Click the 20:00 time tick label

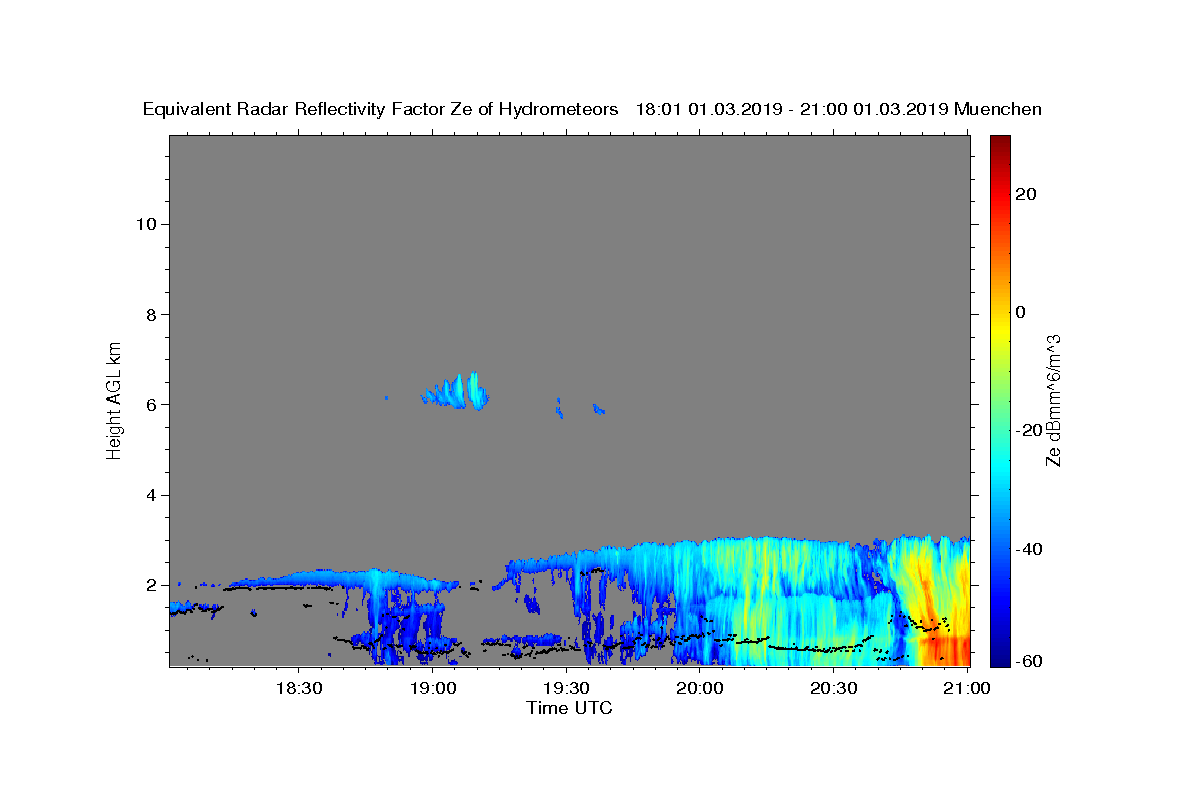(700, 688)
